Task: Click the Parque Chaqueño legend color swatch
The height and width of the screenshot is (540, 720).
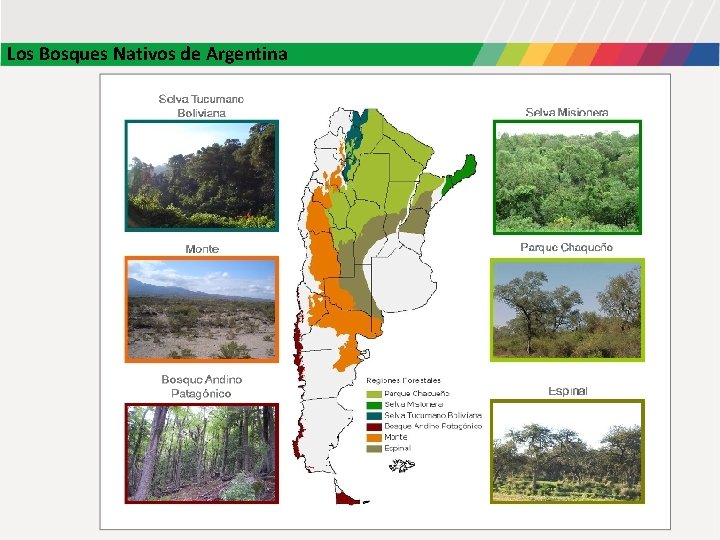Action: point(374,394)
